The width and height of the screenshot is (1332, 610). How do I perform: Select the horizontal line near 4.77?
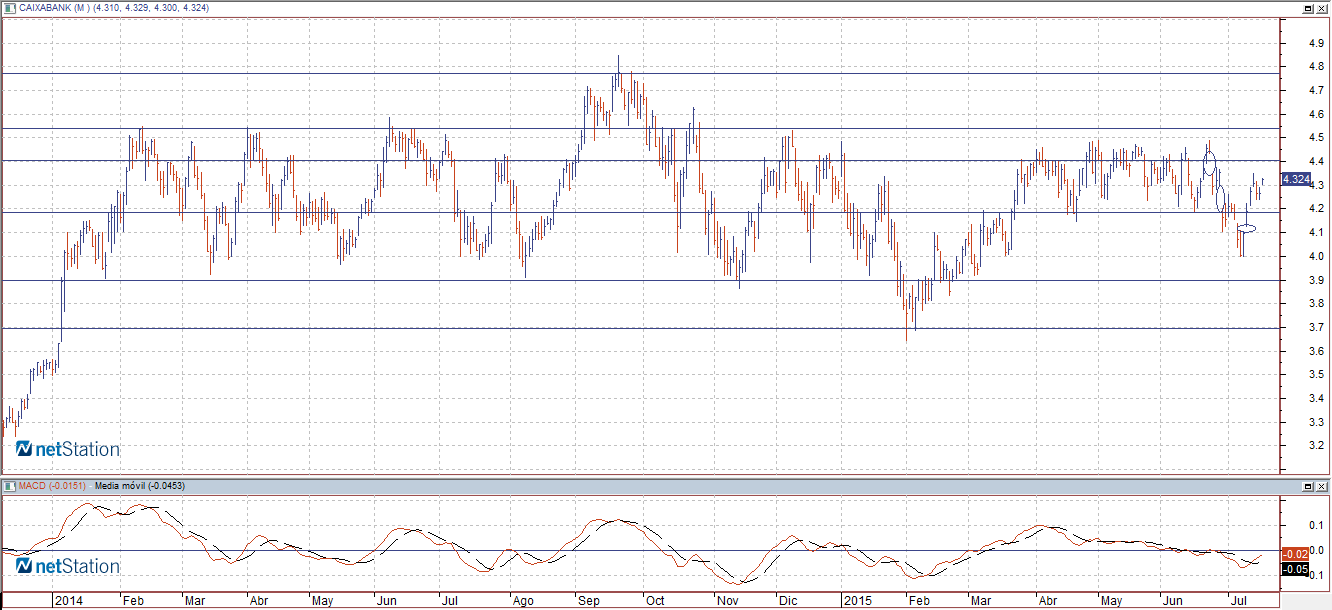tap(640, 73)
